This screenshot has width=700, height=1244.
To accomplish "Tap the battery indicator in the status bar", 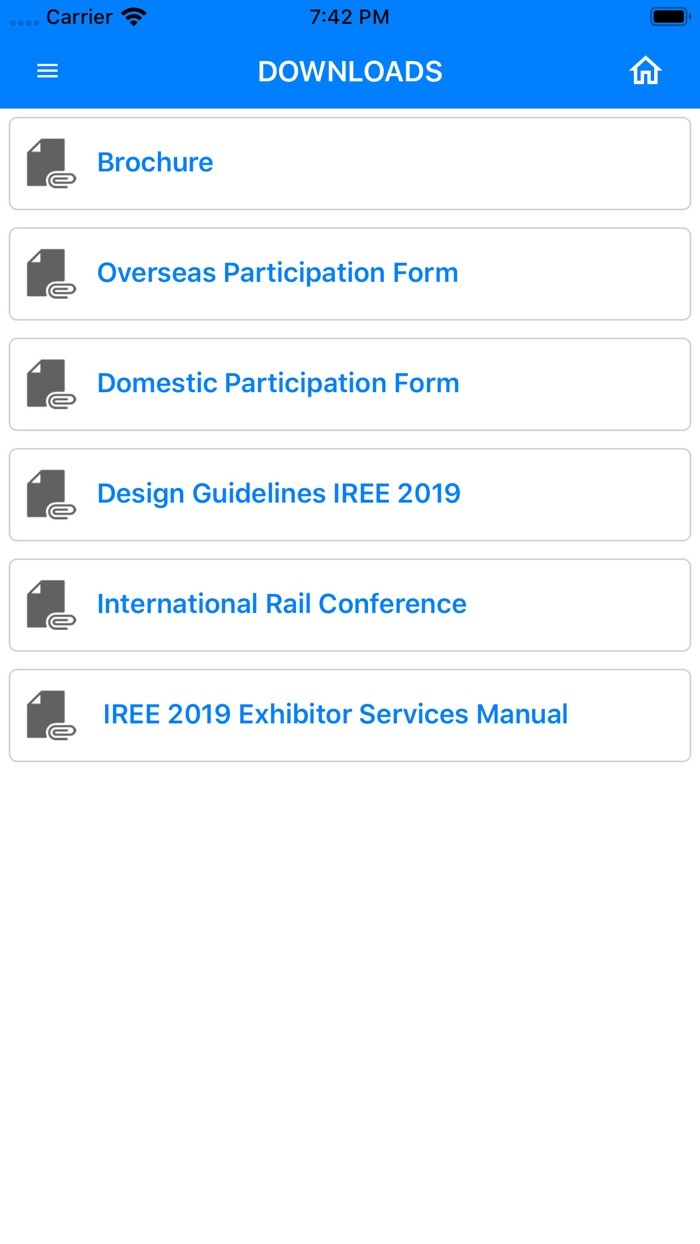I will pyautogui.click(x=668, y=16).
